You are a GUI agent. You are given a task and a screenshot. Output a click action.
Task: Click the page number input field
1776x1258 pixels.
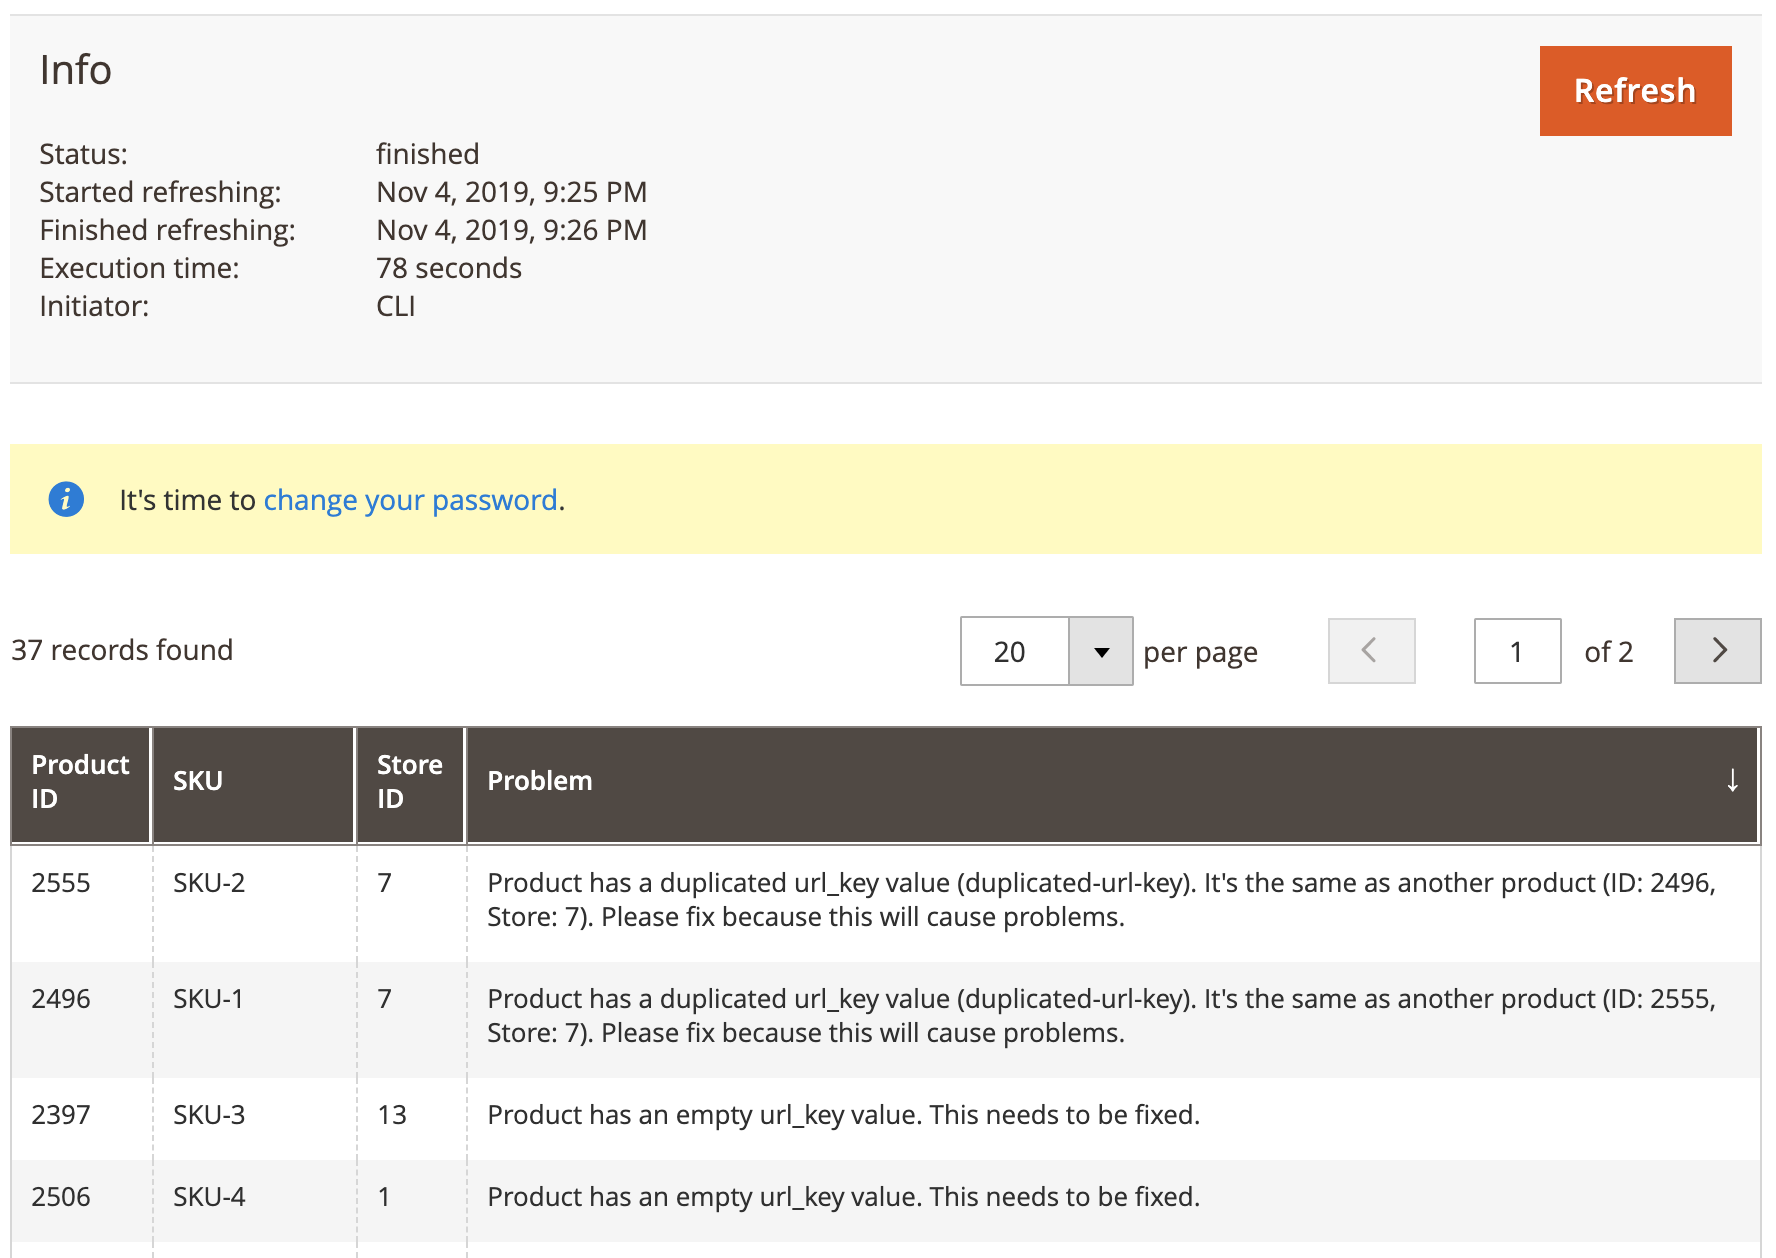(x=1517, y=651)
